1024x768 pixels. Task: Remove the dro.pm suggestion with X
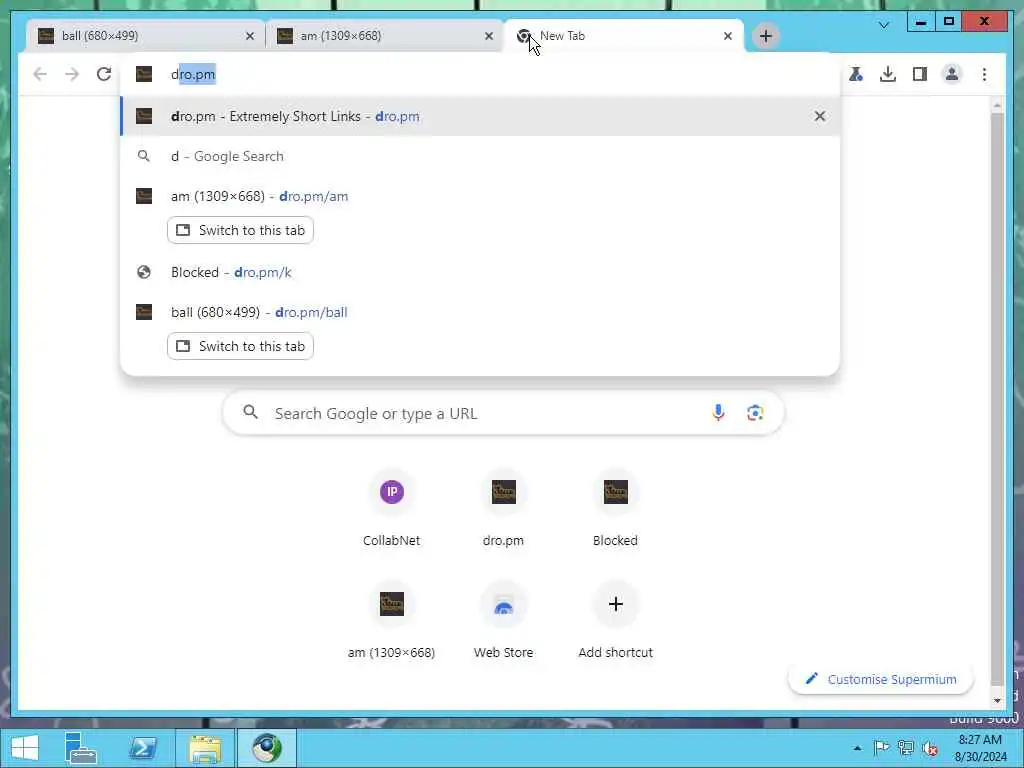click(x=820, y=116)
